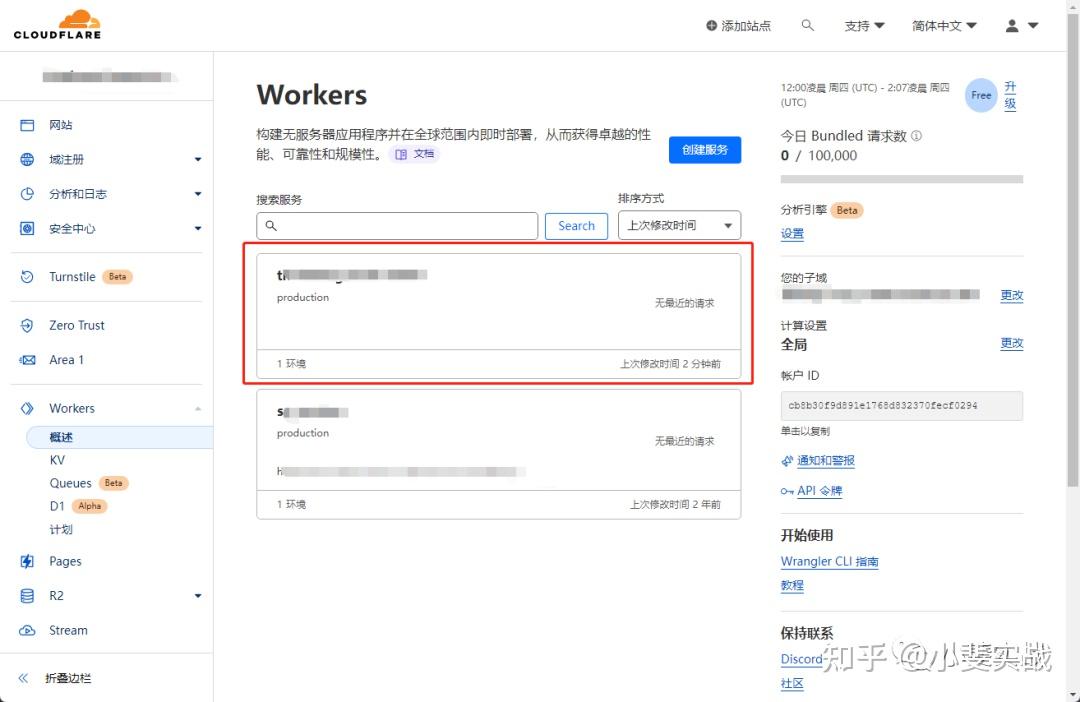Open the 排序方式 上次修改时间 dropdown

pyautogui.click(x=679, y=225)
